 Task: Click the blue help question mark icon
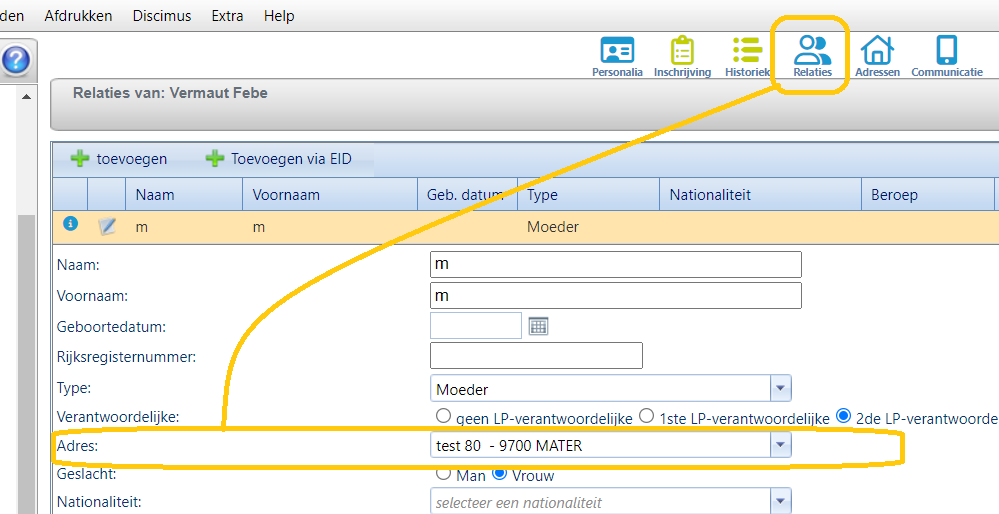tap(15, 61)
